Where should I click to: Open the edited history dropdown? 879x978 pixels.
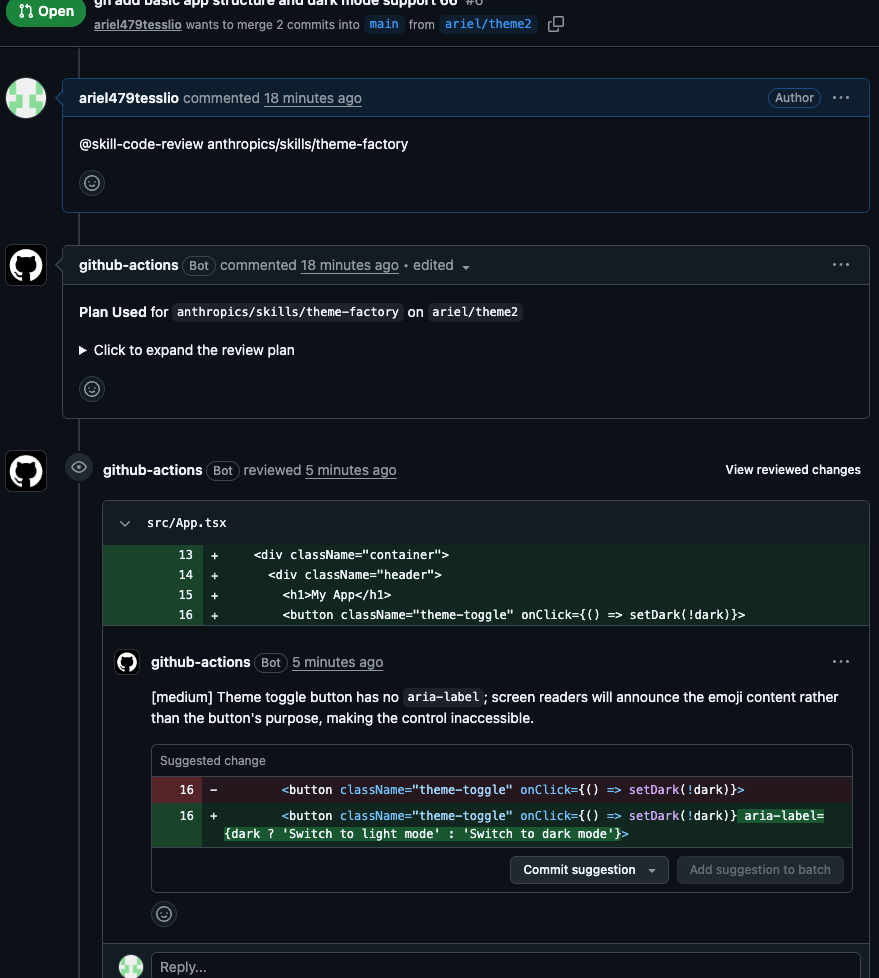[442, 266]
